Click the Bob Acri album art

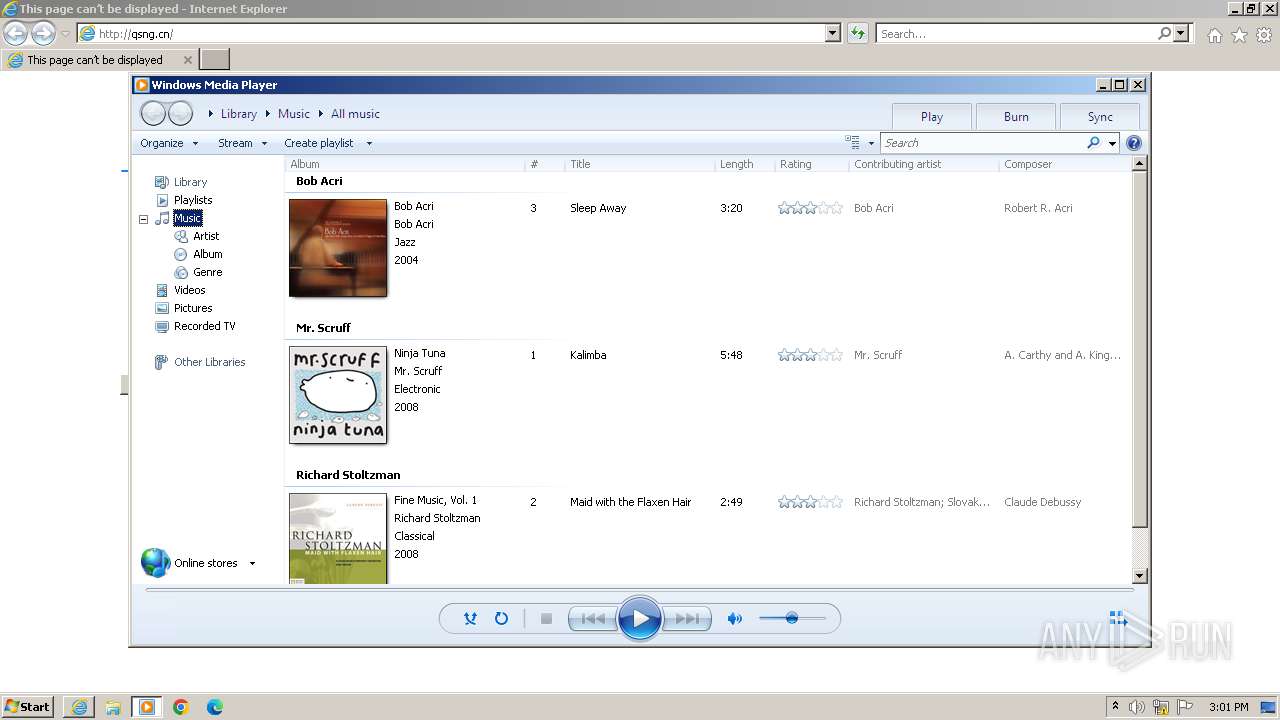338,248
